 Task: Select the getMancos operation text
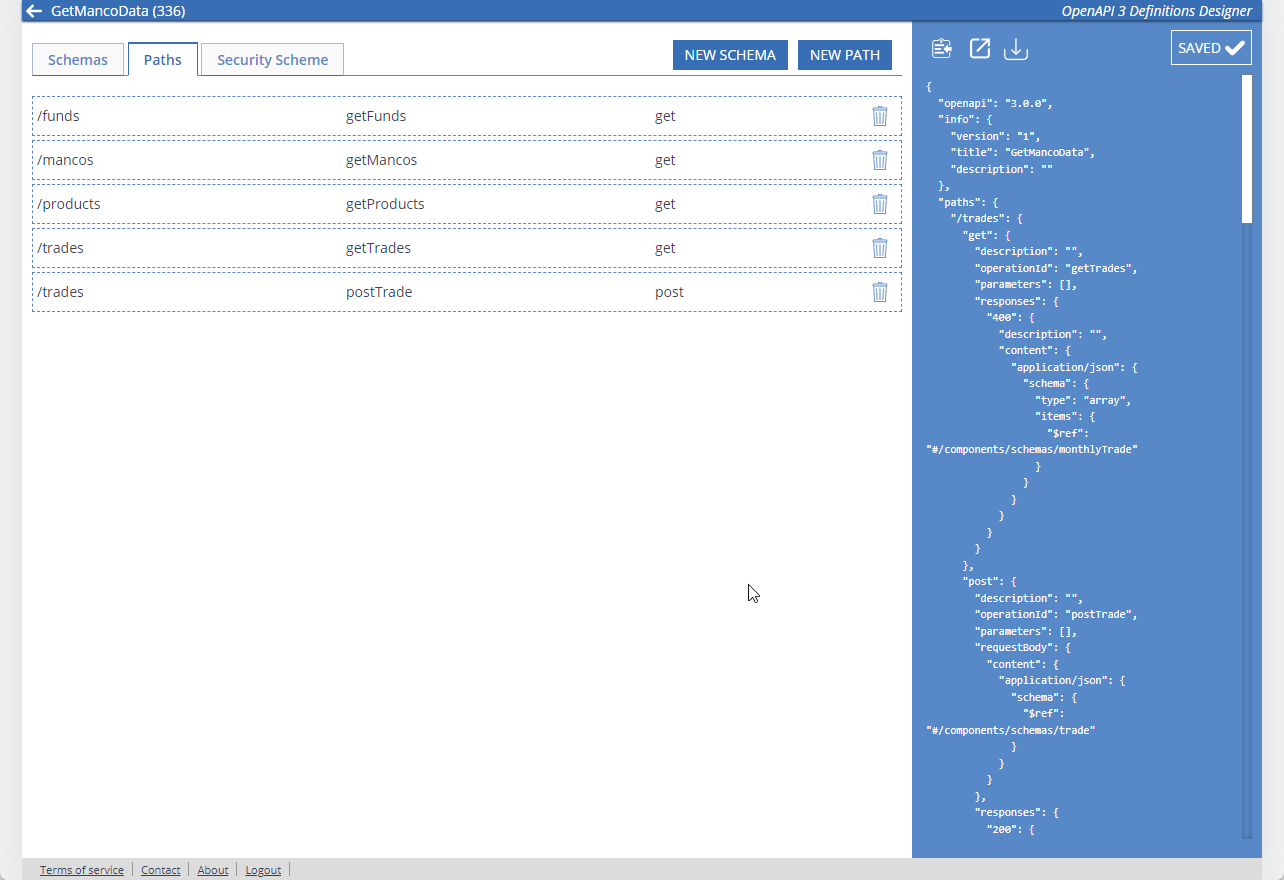pyautogui.click(x=382, y=160)
